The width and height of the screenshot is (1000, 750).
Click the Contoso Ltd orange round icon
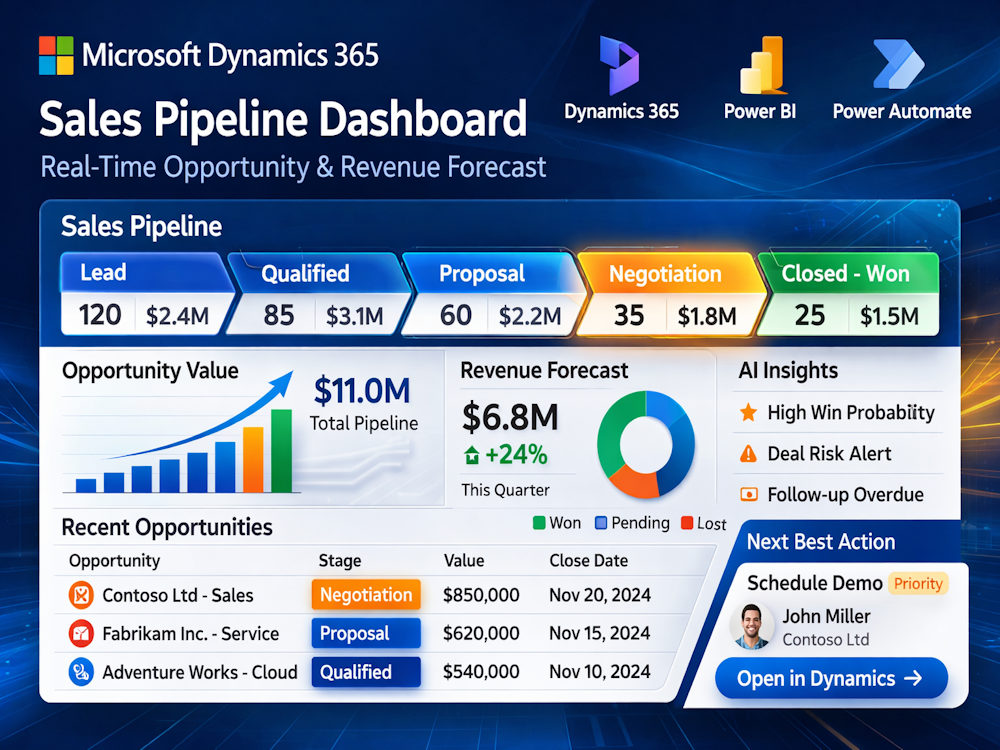point(81,595)
